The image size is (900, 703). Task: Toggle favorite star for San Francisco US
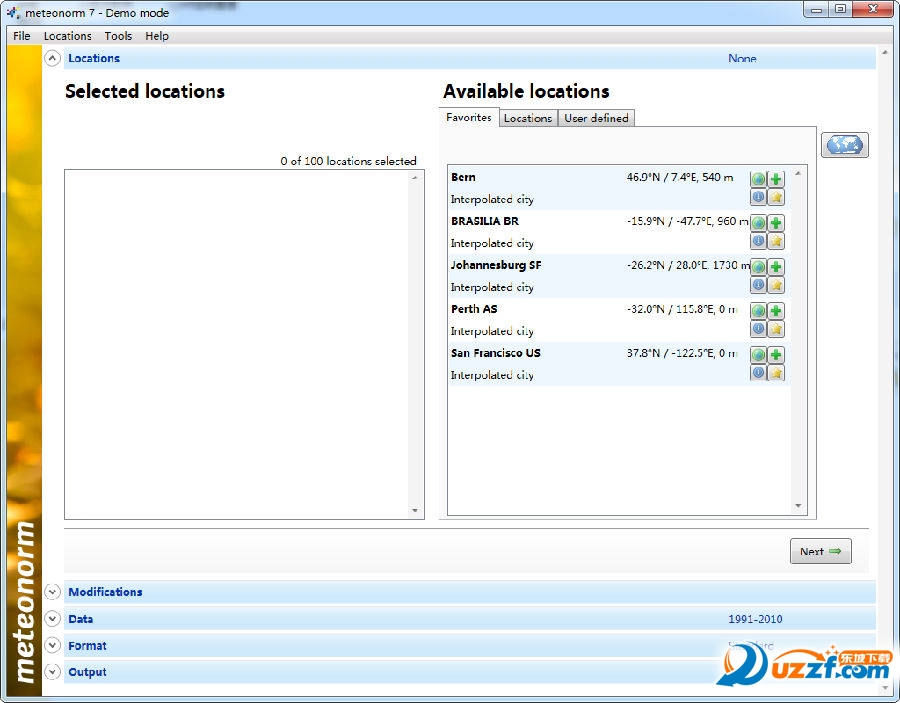tap(776, 372)
